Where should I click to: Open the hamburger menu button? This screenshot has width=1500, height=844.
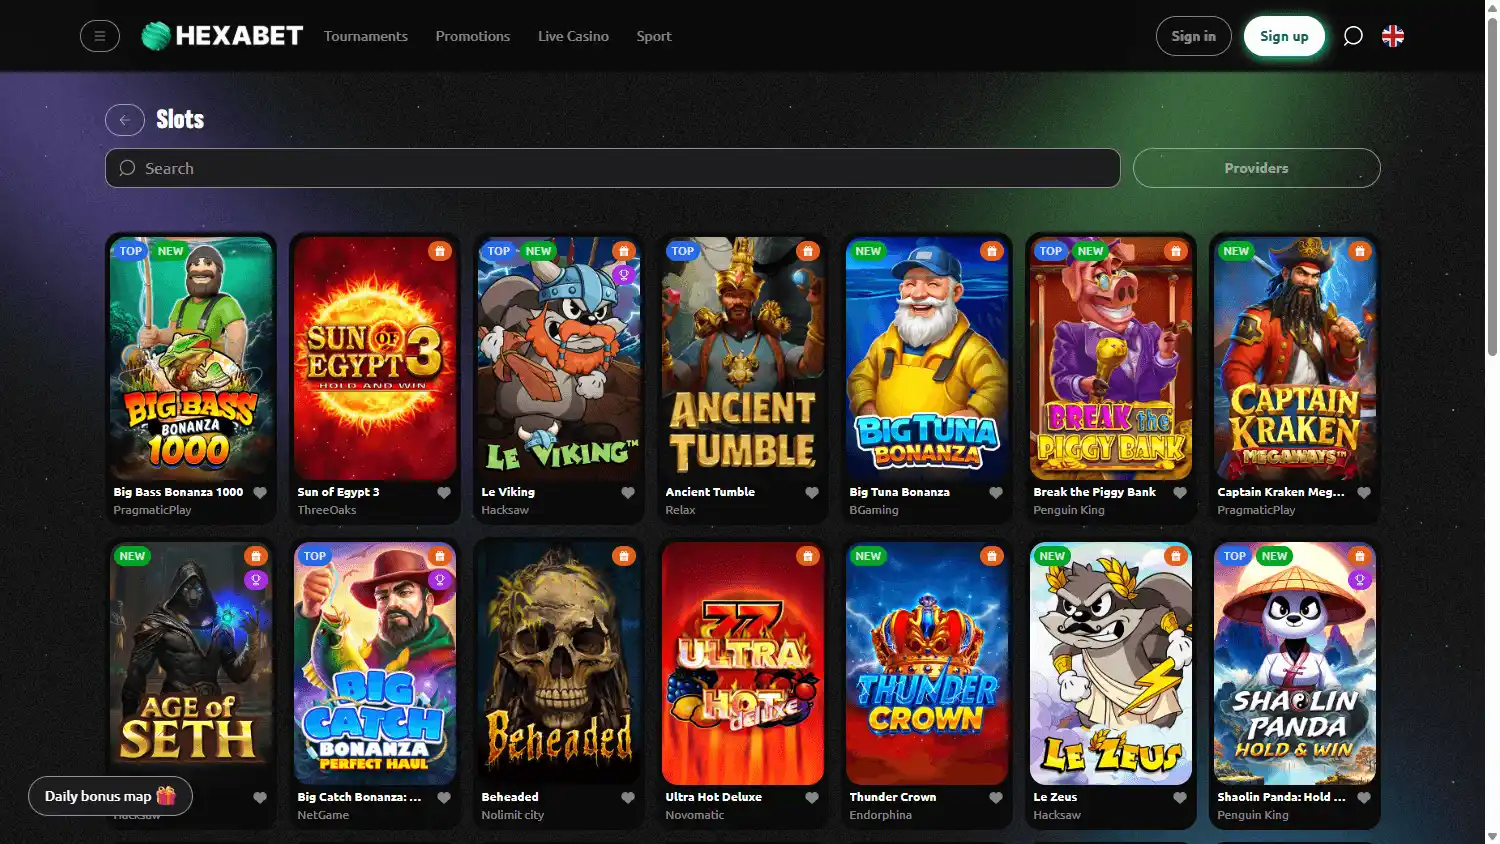(x=100, y=36)
